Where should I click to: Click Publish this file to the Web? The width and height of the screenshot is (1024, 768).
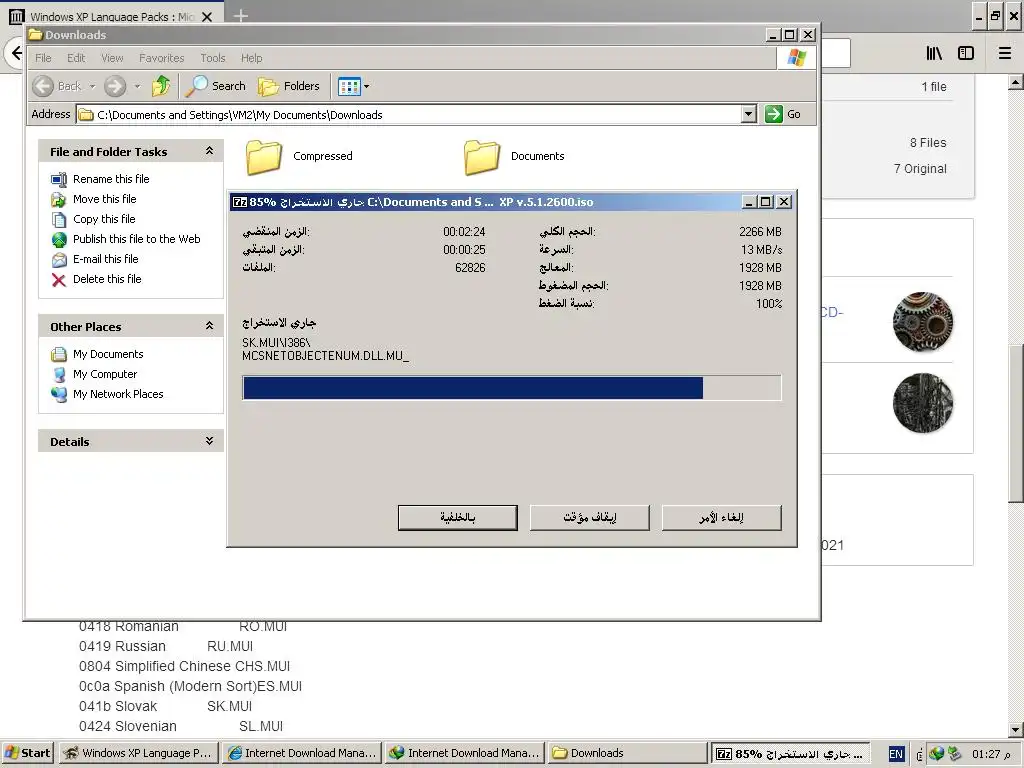136,239
